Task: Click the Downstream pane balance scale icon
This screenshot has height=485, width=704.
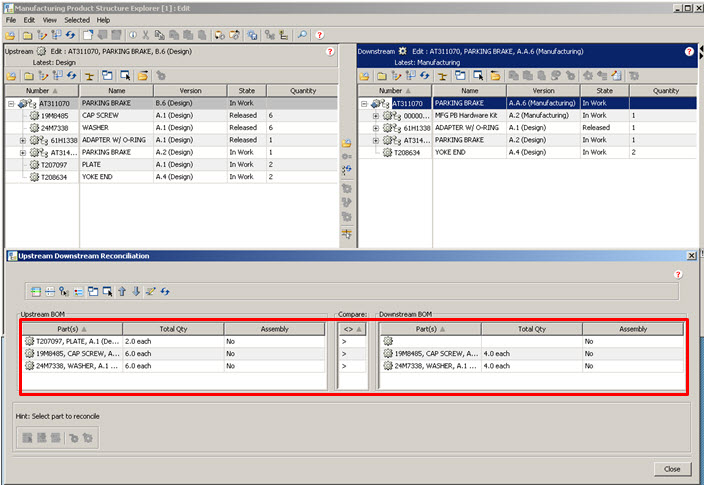Action: click(x=442, y=76)
